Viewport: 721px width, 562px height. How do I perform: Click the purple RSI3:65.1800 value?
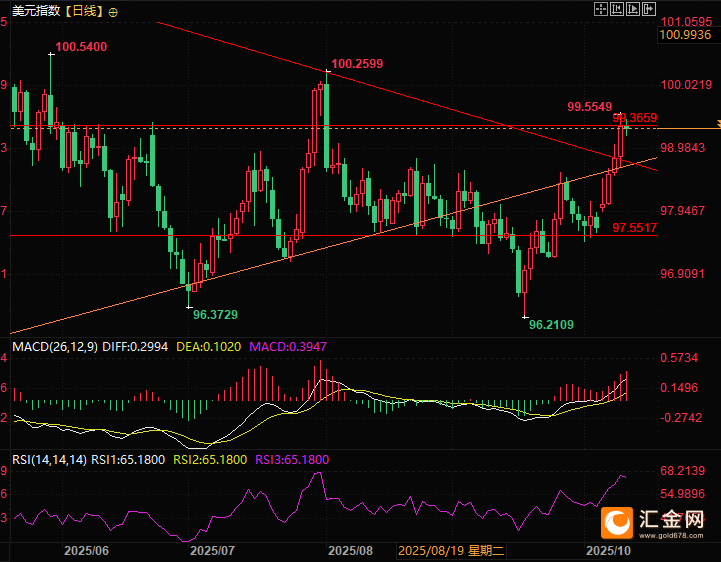[292, 459]
